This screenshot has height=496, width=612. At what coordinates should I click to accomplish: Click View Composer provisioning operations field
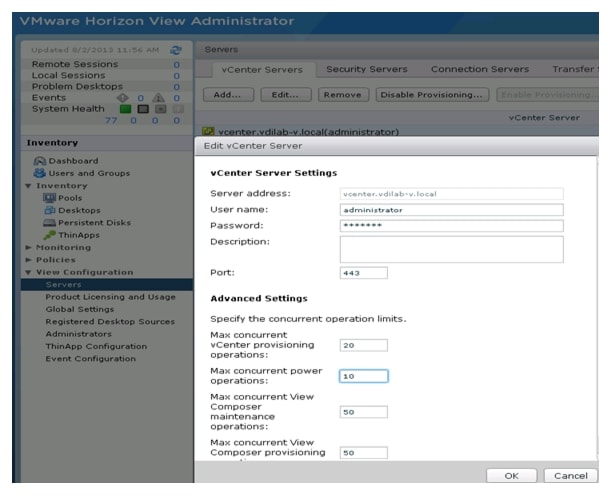tap(363, 453)
